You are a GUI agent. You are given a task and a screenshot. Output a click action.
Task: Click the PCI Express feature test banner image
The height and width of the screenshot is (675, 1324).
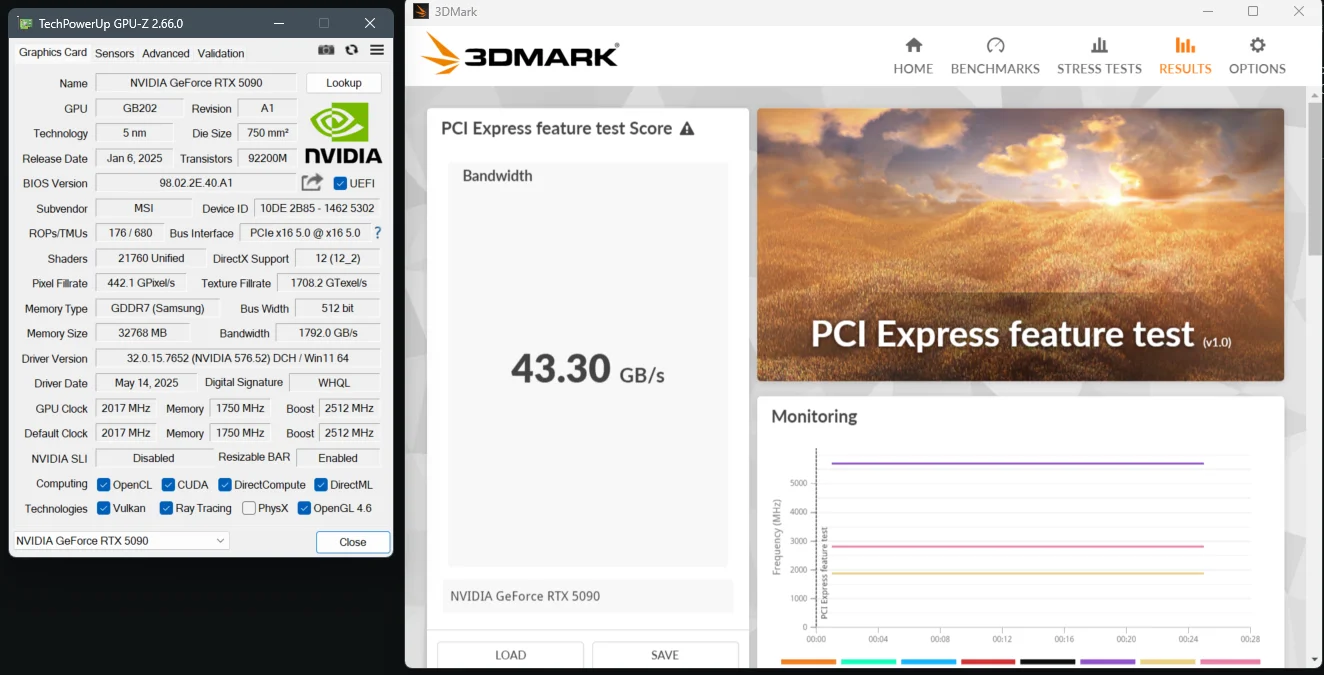(x=1020, y=244)
